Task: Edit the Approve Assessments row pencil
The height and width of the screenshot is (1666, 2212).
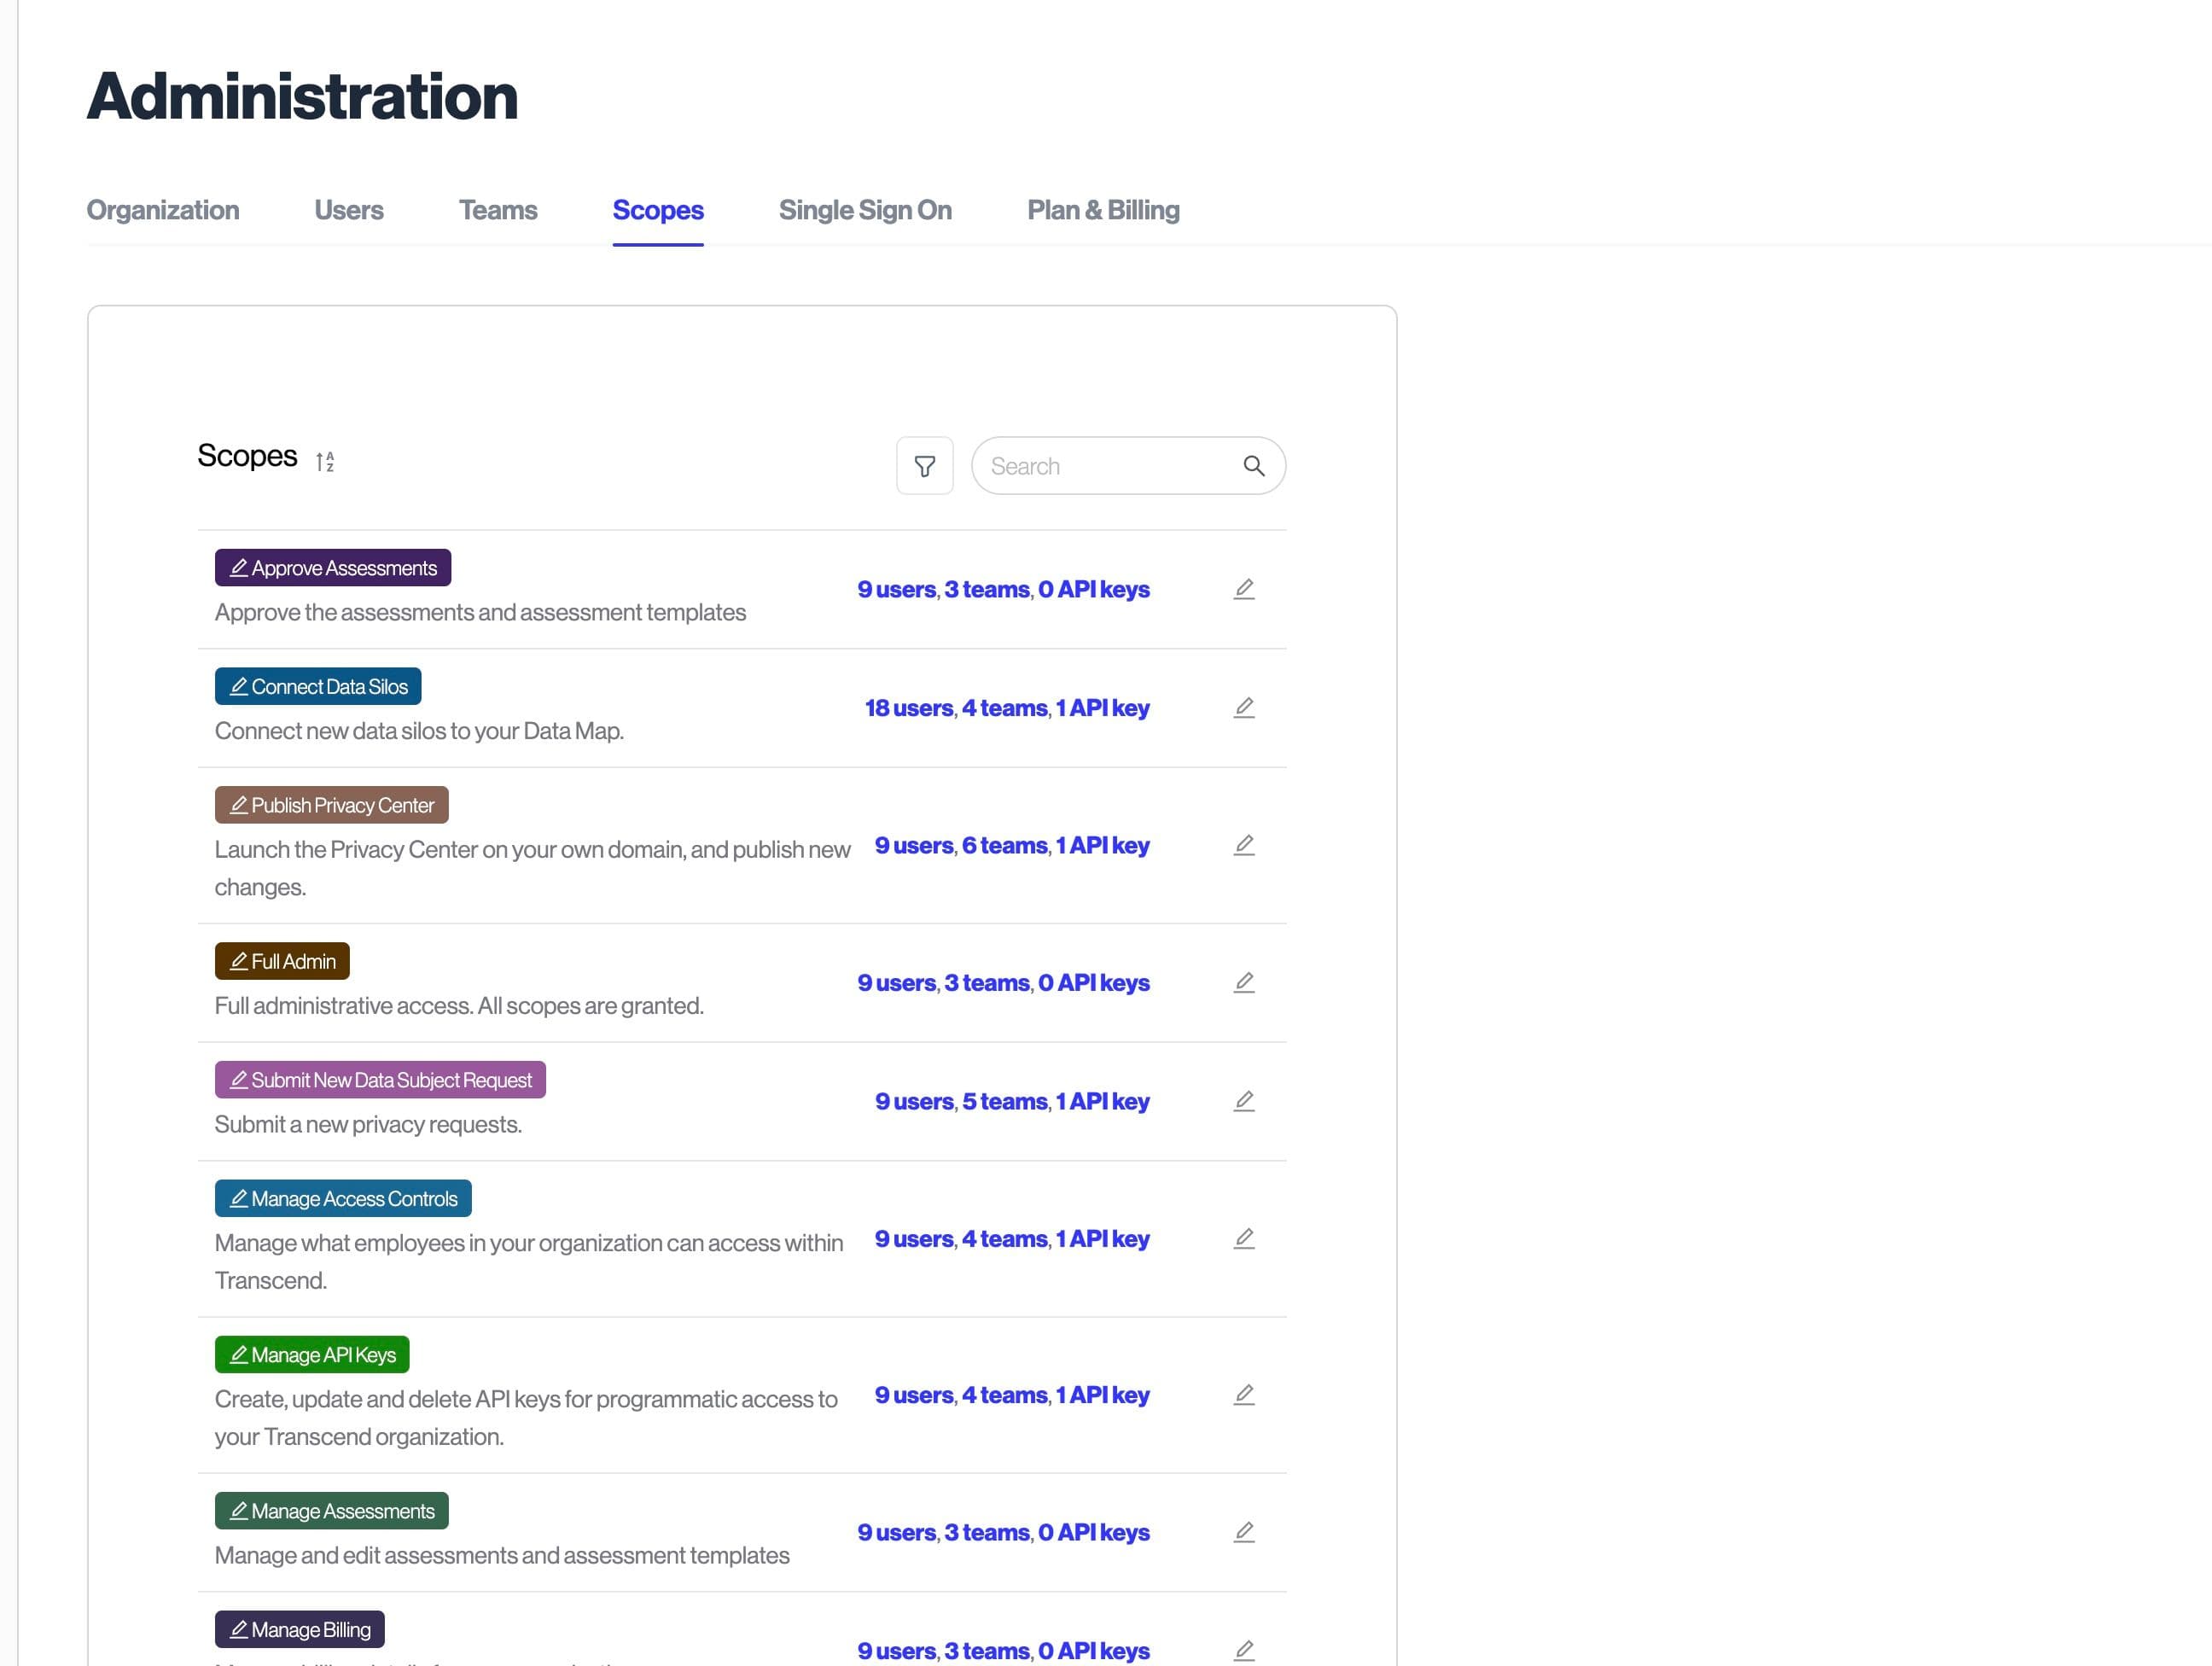Action: coord(1243,589)
